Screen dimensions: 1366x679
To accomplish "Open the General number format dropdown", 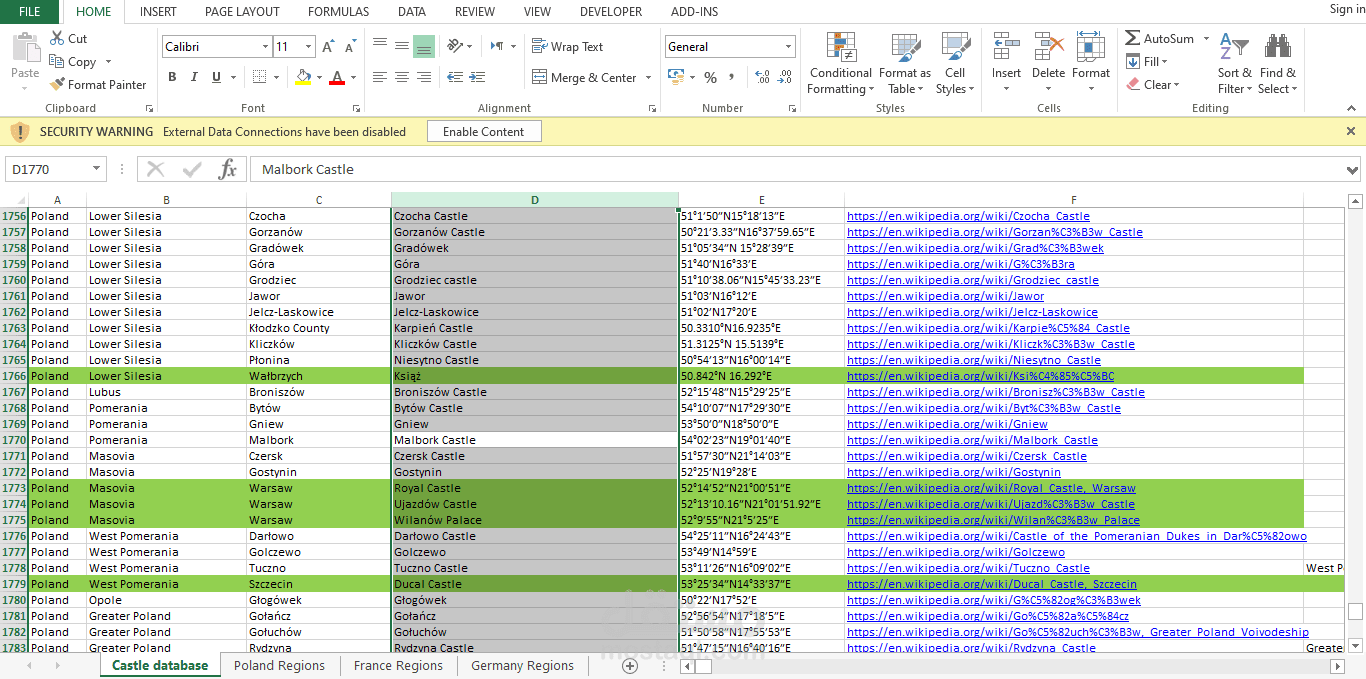I will tap(788, 46).
